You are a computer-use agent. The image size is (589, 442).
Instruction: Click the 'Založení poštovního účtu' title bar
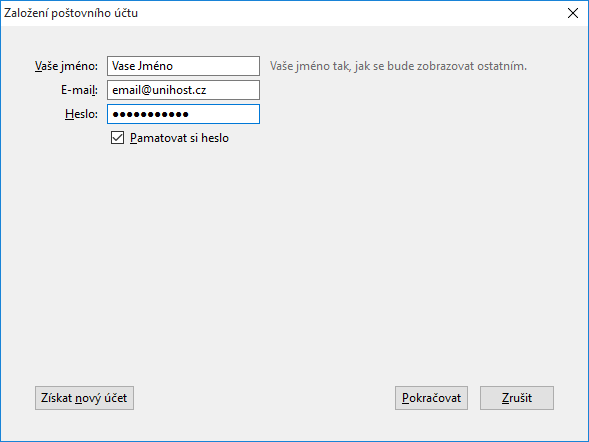click(71, 13)
